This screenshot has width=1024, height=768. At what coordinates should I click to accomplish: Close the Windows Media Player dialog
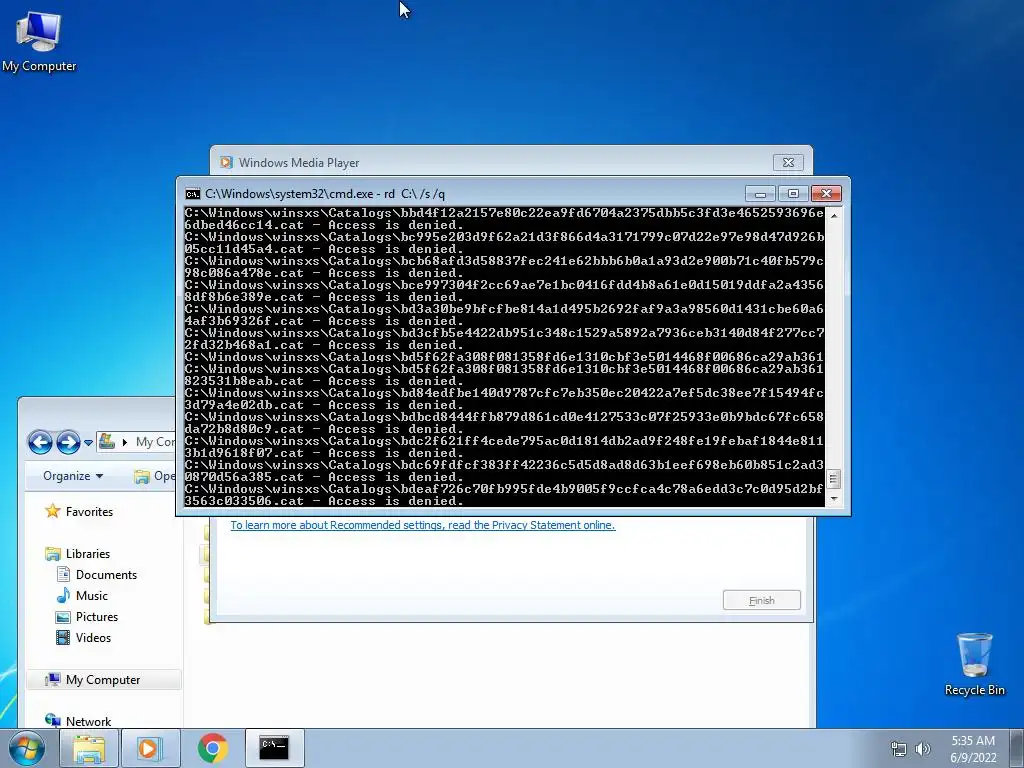[x=788, y=163]
